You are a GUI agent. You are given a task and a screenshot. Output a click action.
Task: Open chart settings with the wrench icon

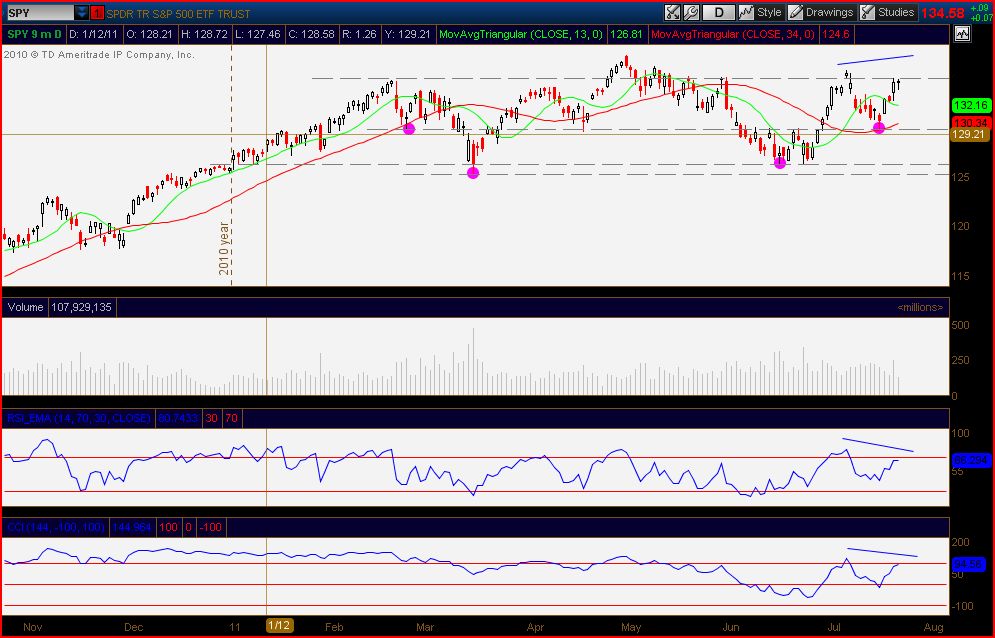pos(692,12)
